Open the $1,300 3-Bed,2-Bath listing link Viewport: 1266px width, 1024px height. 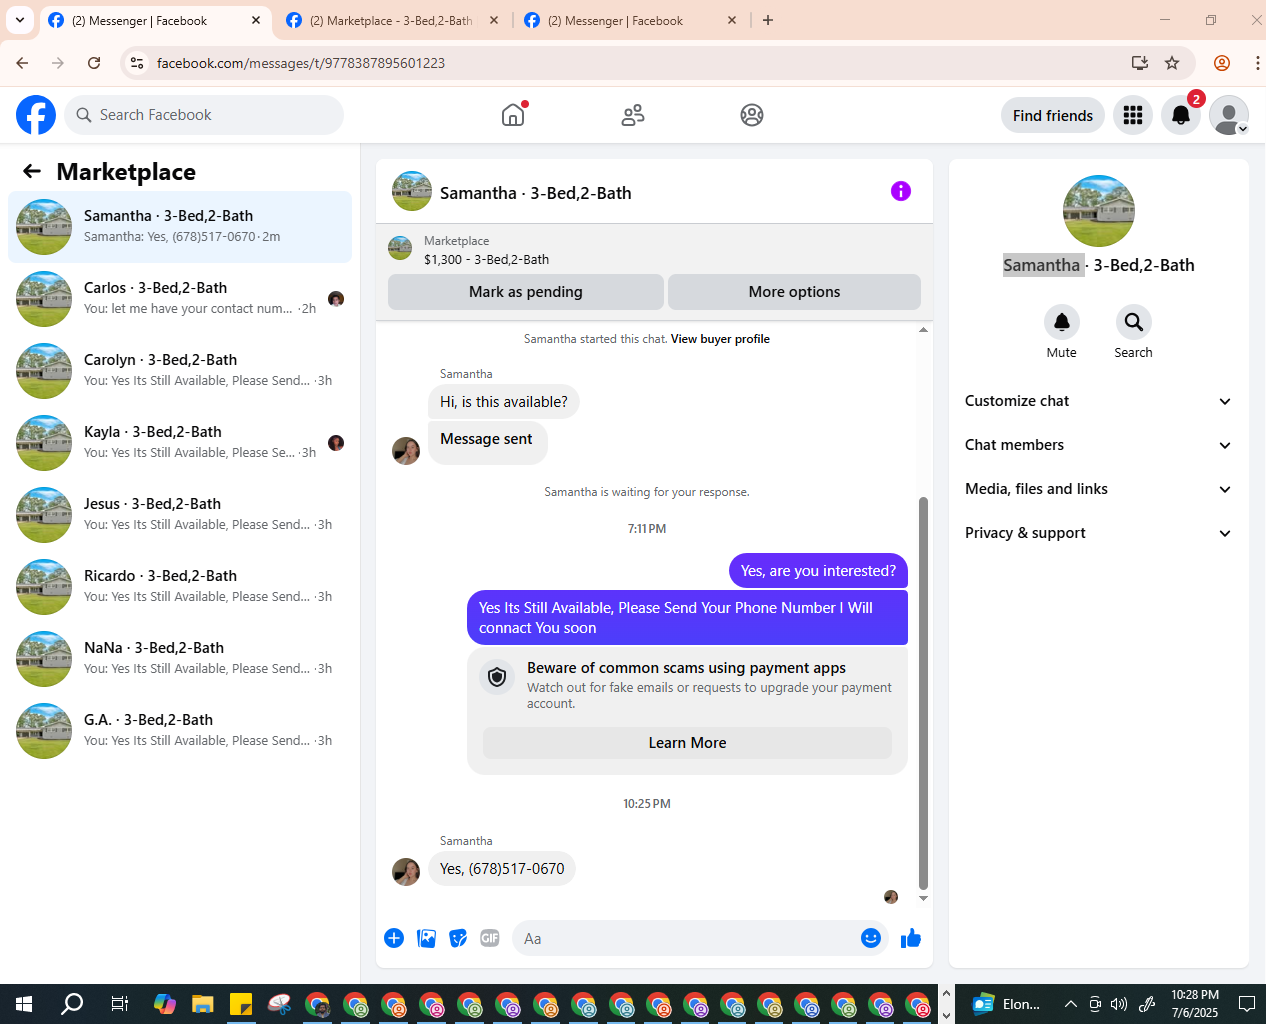(x=486, y=259)
